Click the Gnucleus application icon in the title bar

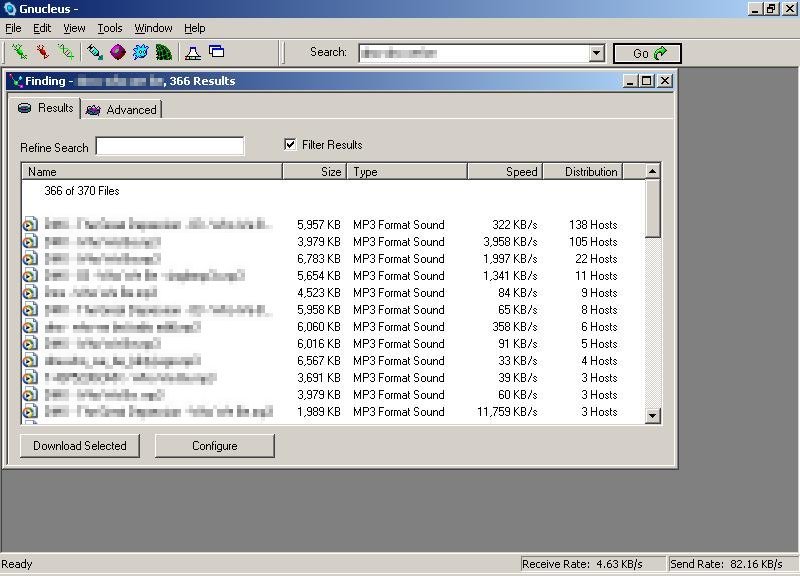coord(10,9)
